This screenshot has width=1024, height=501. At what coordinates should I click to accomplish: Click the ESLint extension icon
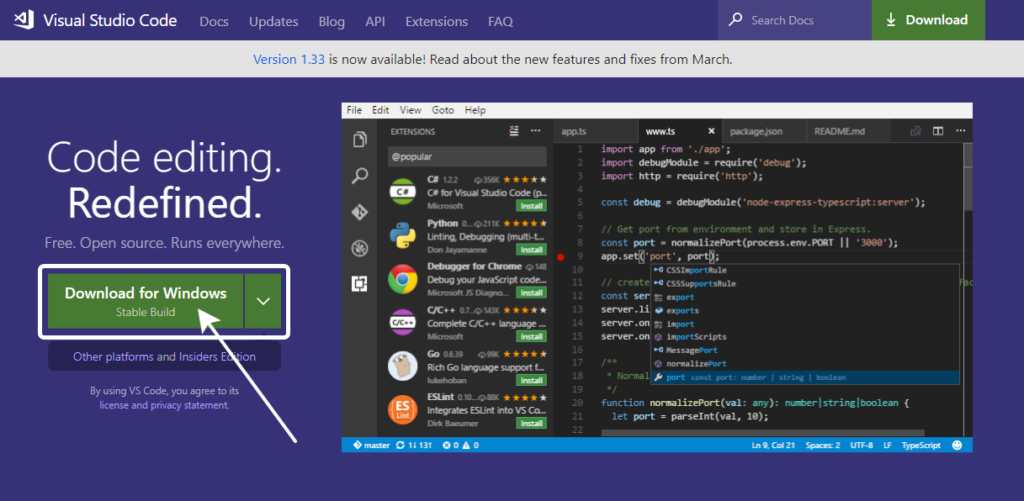(x=403, y=410)
